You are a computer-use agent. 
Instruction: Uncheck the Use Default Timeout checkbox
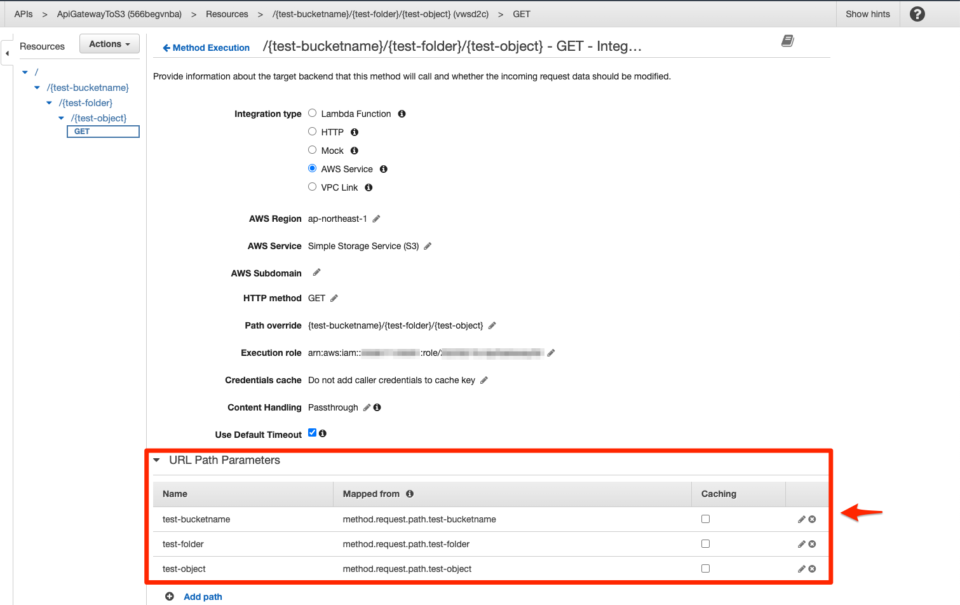pos(313,433)
